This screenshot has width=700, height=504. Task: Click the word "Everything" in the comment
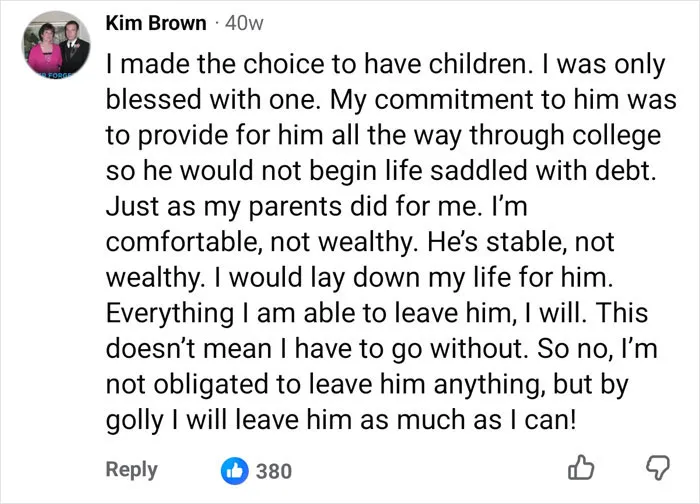point(170,313)
